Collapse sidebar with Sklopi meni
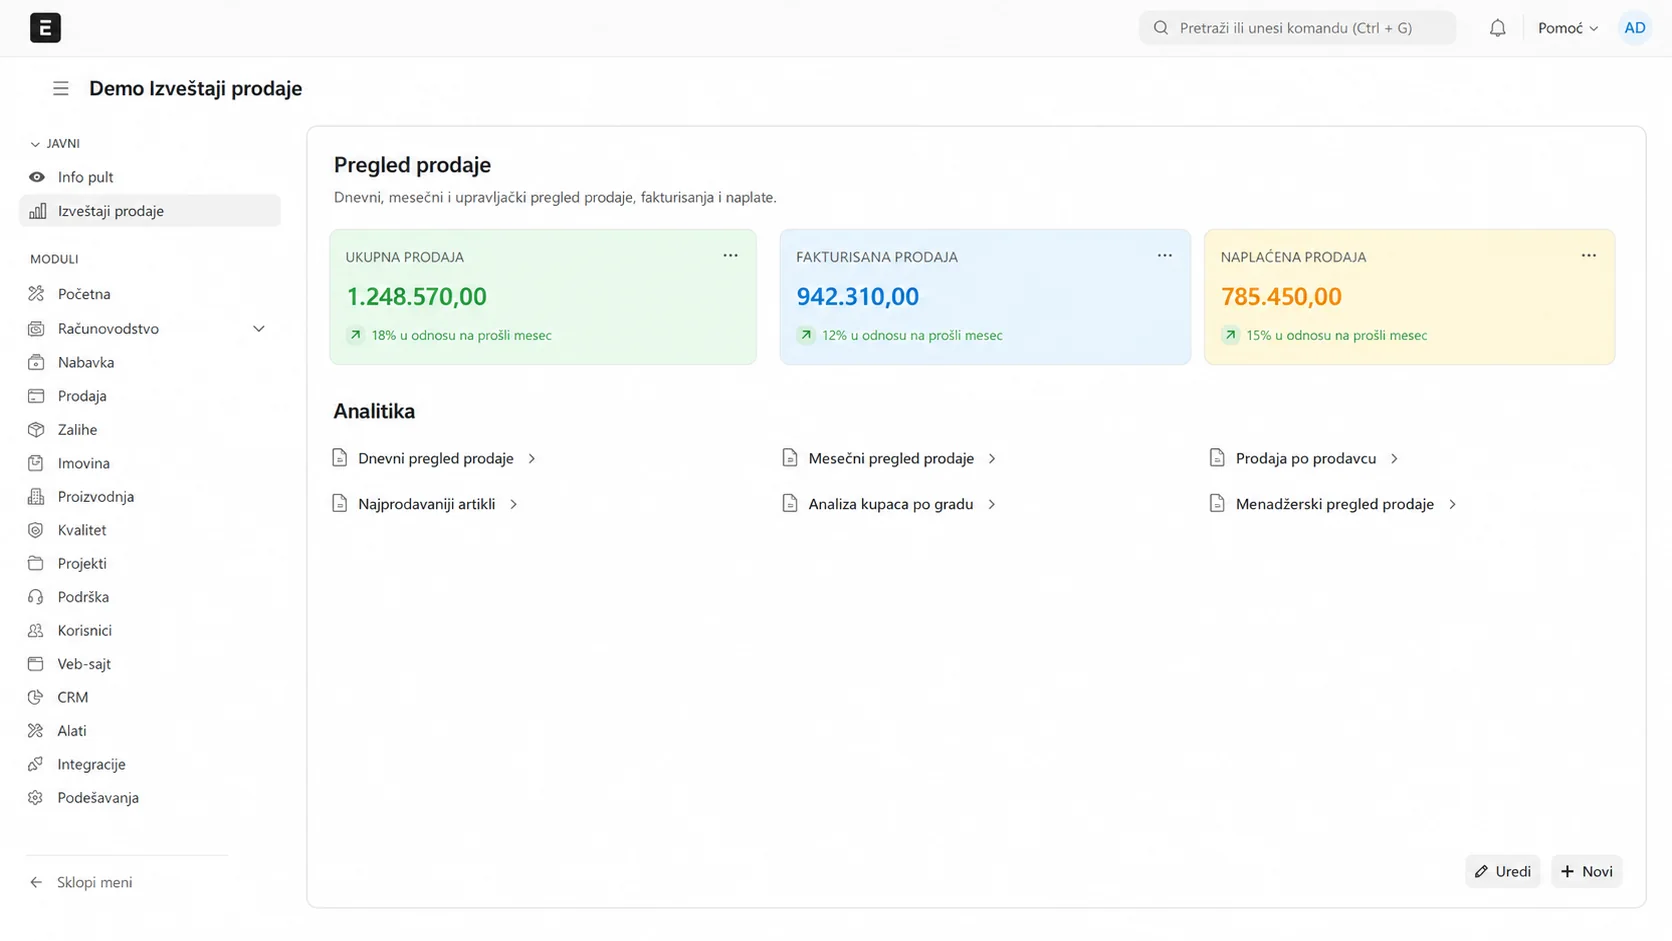The image size is (1672, 941). pyautogui.click(x=81, y=882)
